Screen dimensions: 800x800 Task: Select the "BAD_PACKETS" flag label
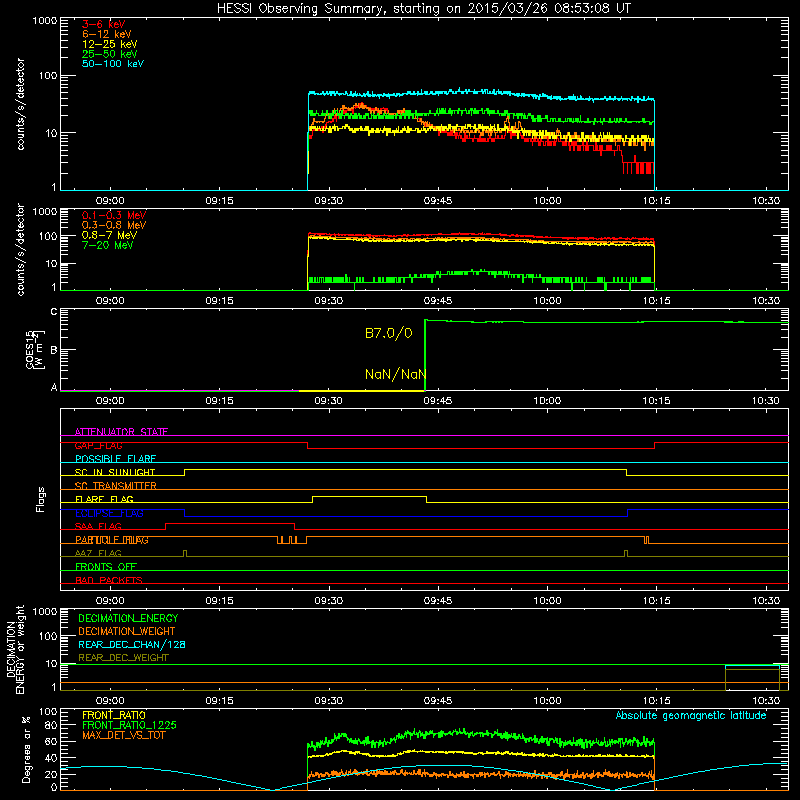(109, 580)
